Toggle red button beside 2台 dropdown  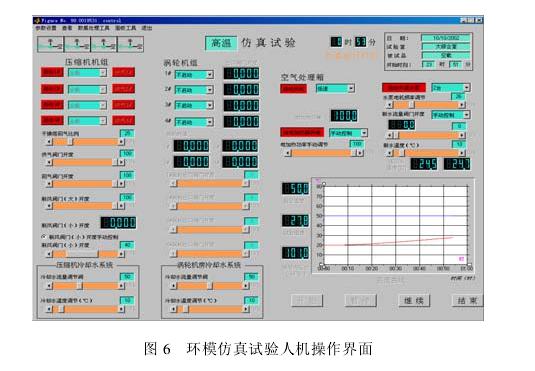tap(404, 87)
